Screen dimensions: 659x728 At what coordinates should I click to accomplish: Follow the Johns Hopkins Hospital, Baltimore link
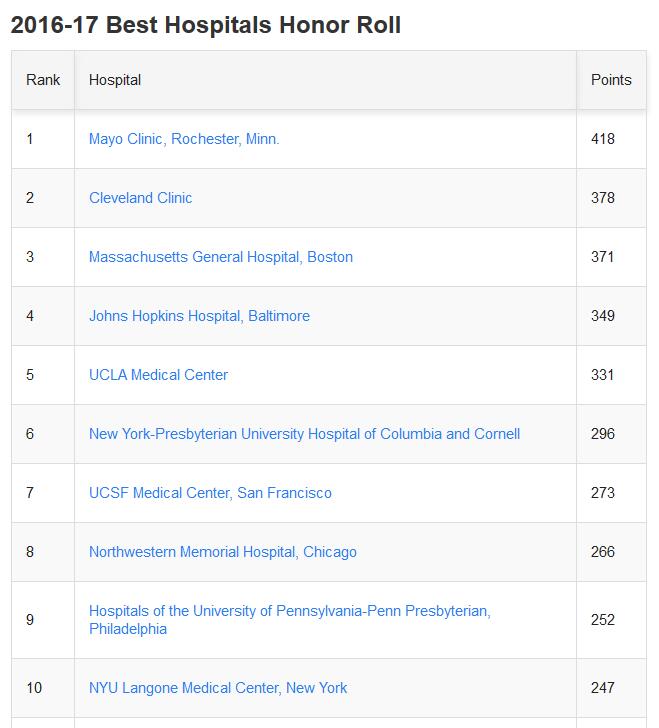click(x=199, y=316)
